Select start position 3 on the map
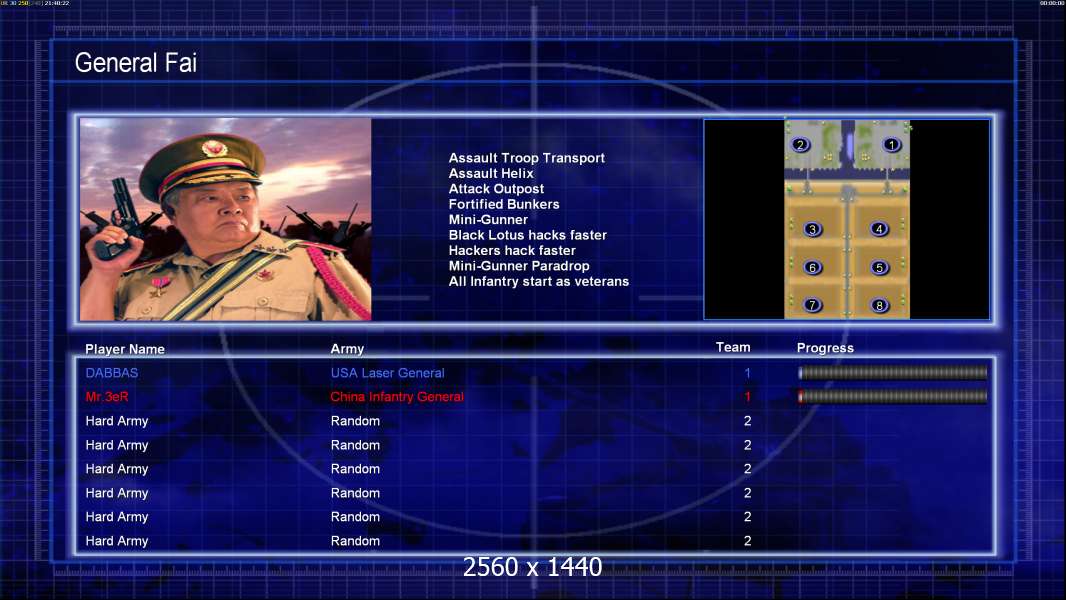The height and width of the screenshot is (600, 1066). 812,230
